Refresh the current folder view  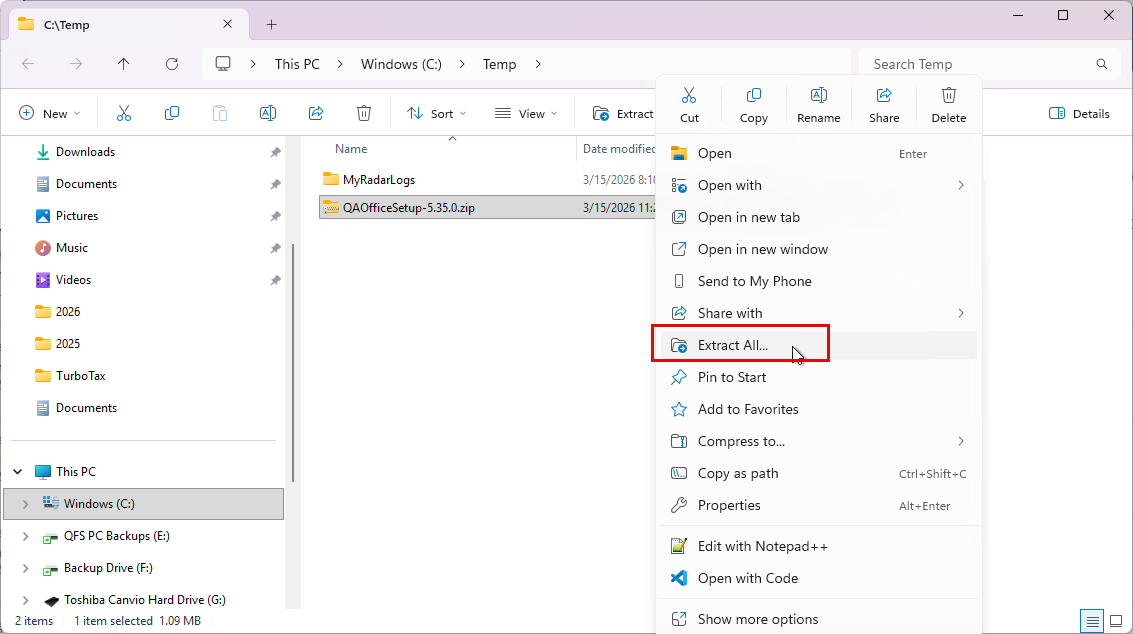172,64
